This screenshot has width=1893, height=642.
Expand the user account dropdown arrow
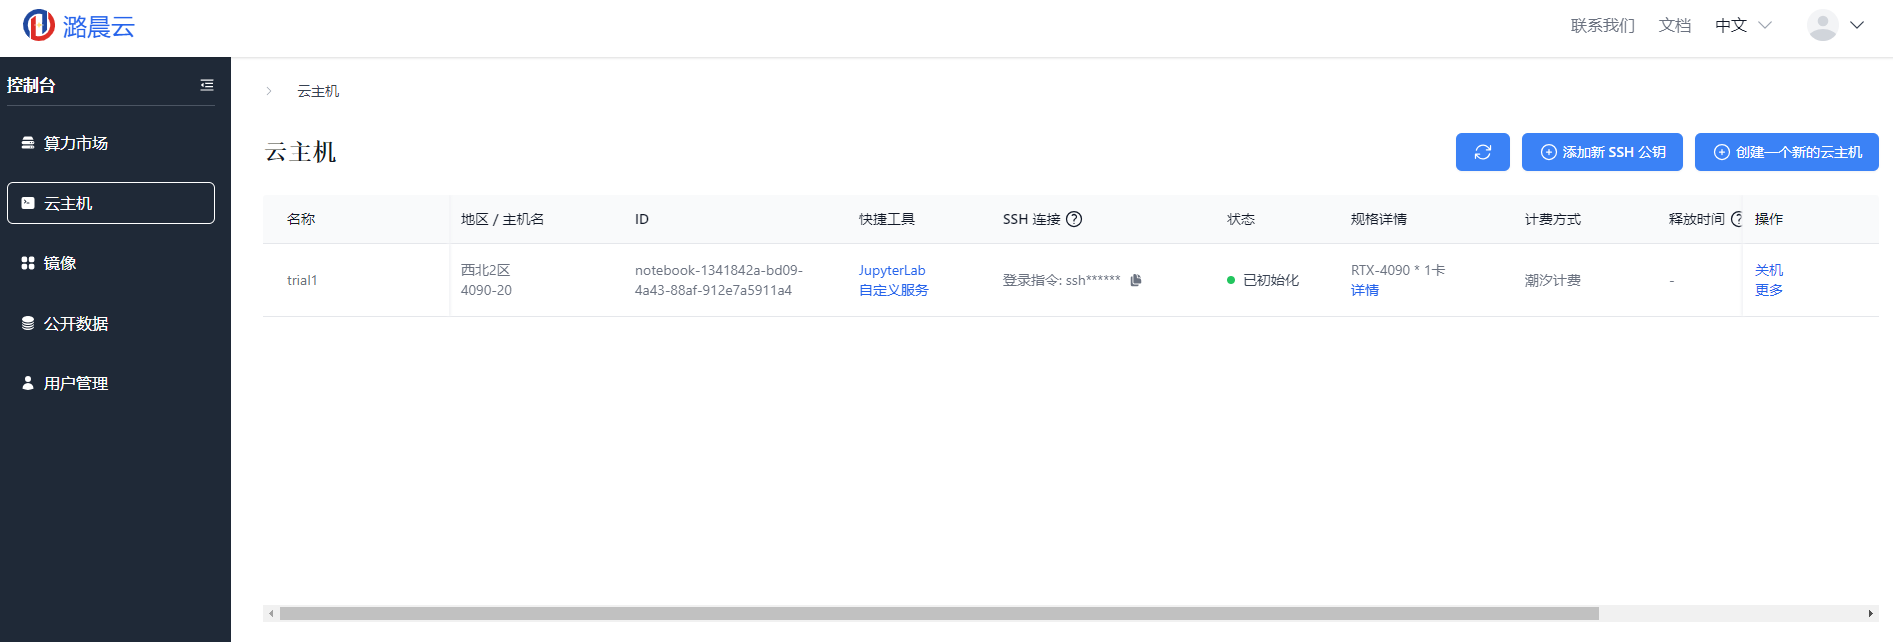pyautogui.click(x=1857, y=25)
